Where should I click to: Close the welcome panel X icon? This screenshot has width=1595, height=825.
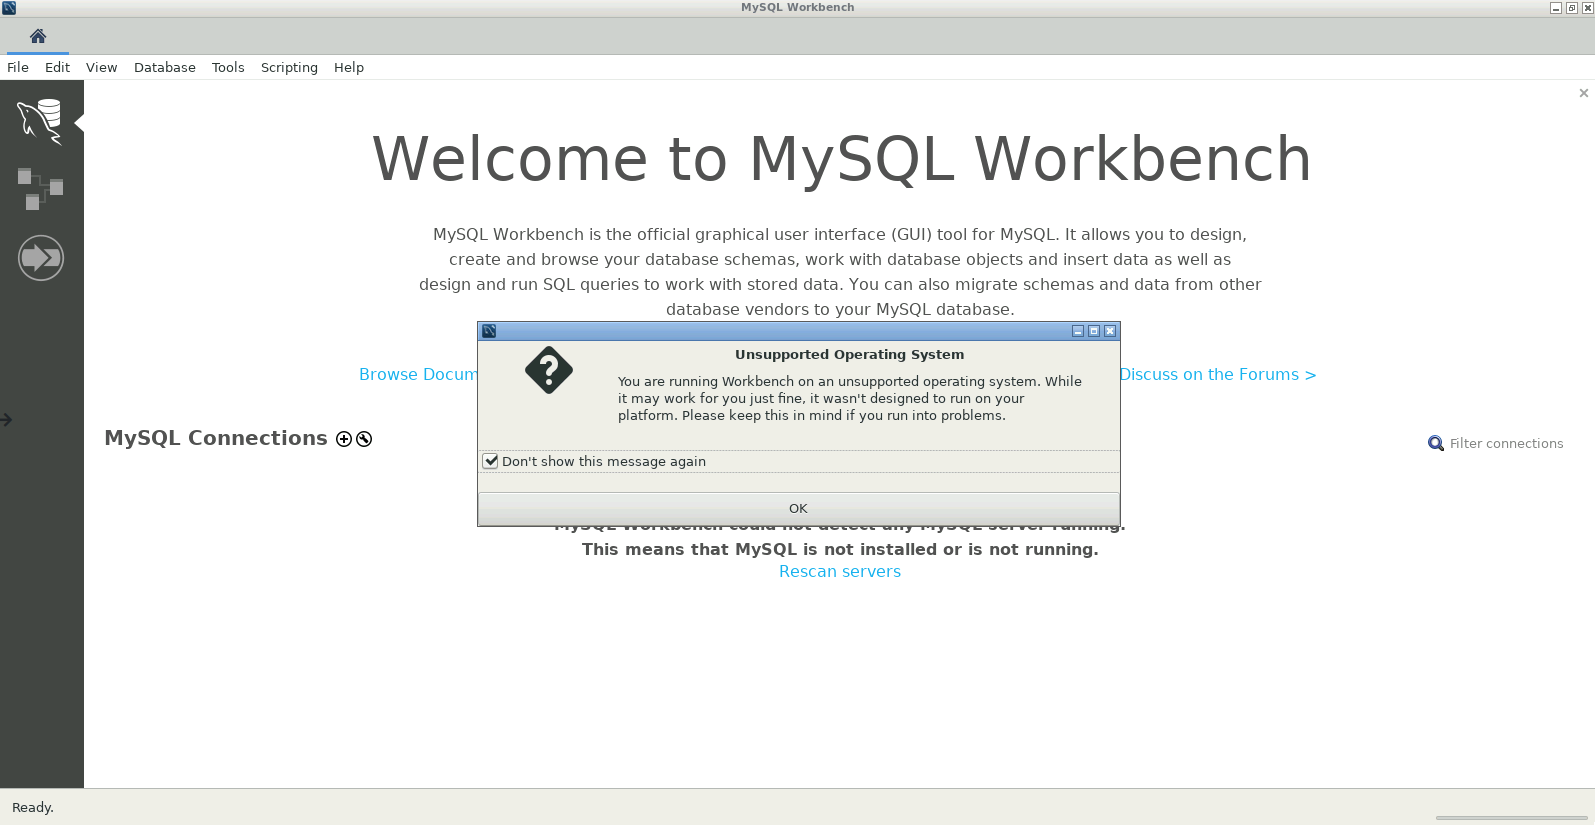click(1583, 93)
